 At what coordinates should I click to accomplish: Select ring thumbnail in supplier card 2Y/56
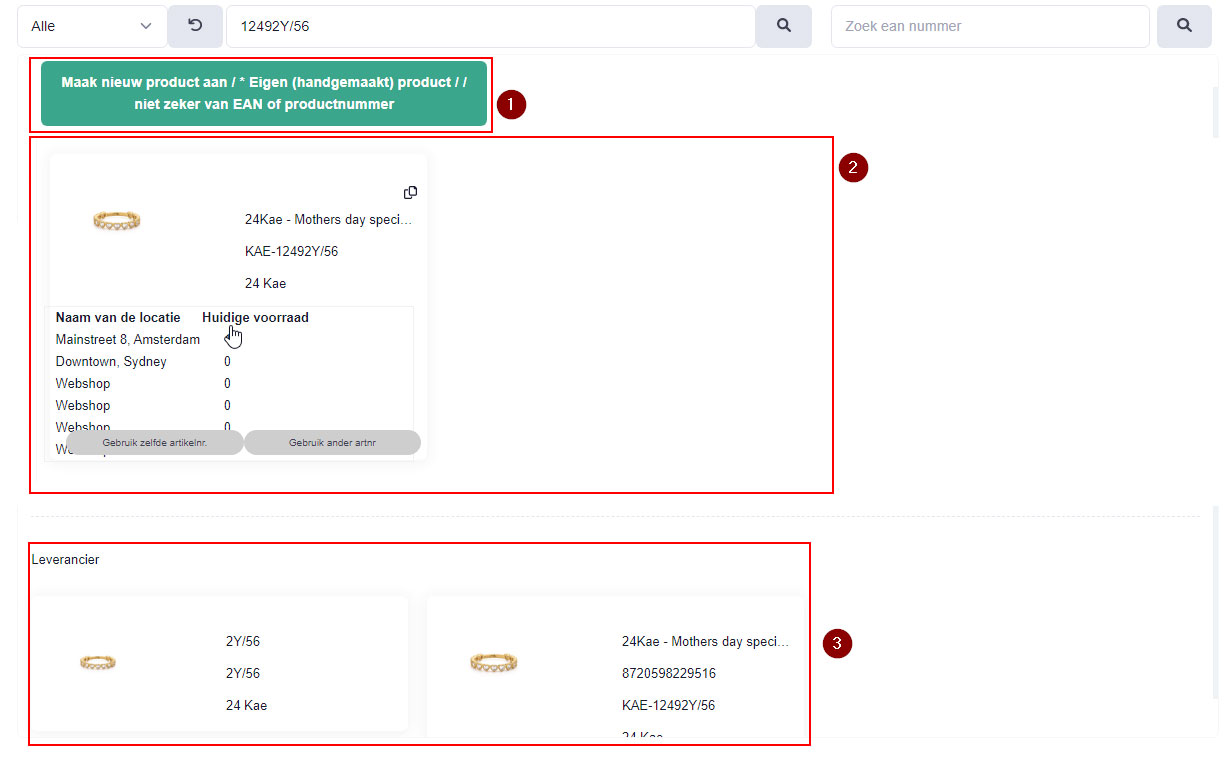coord(97,662)
